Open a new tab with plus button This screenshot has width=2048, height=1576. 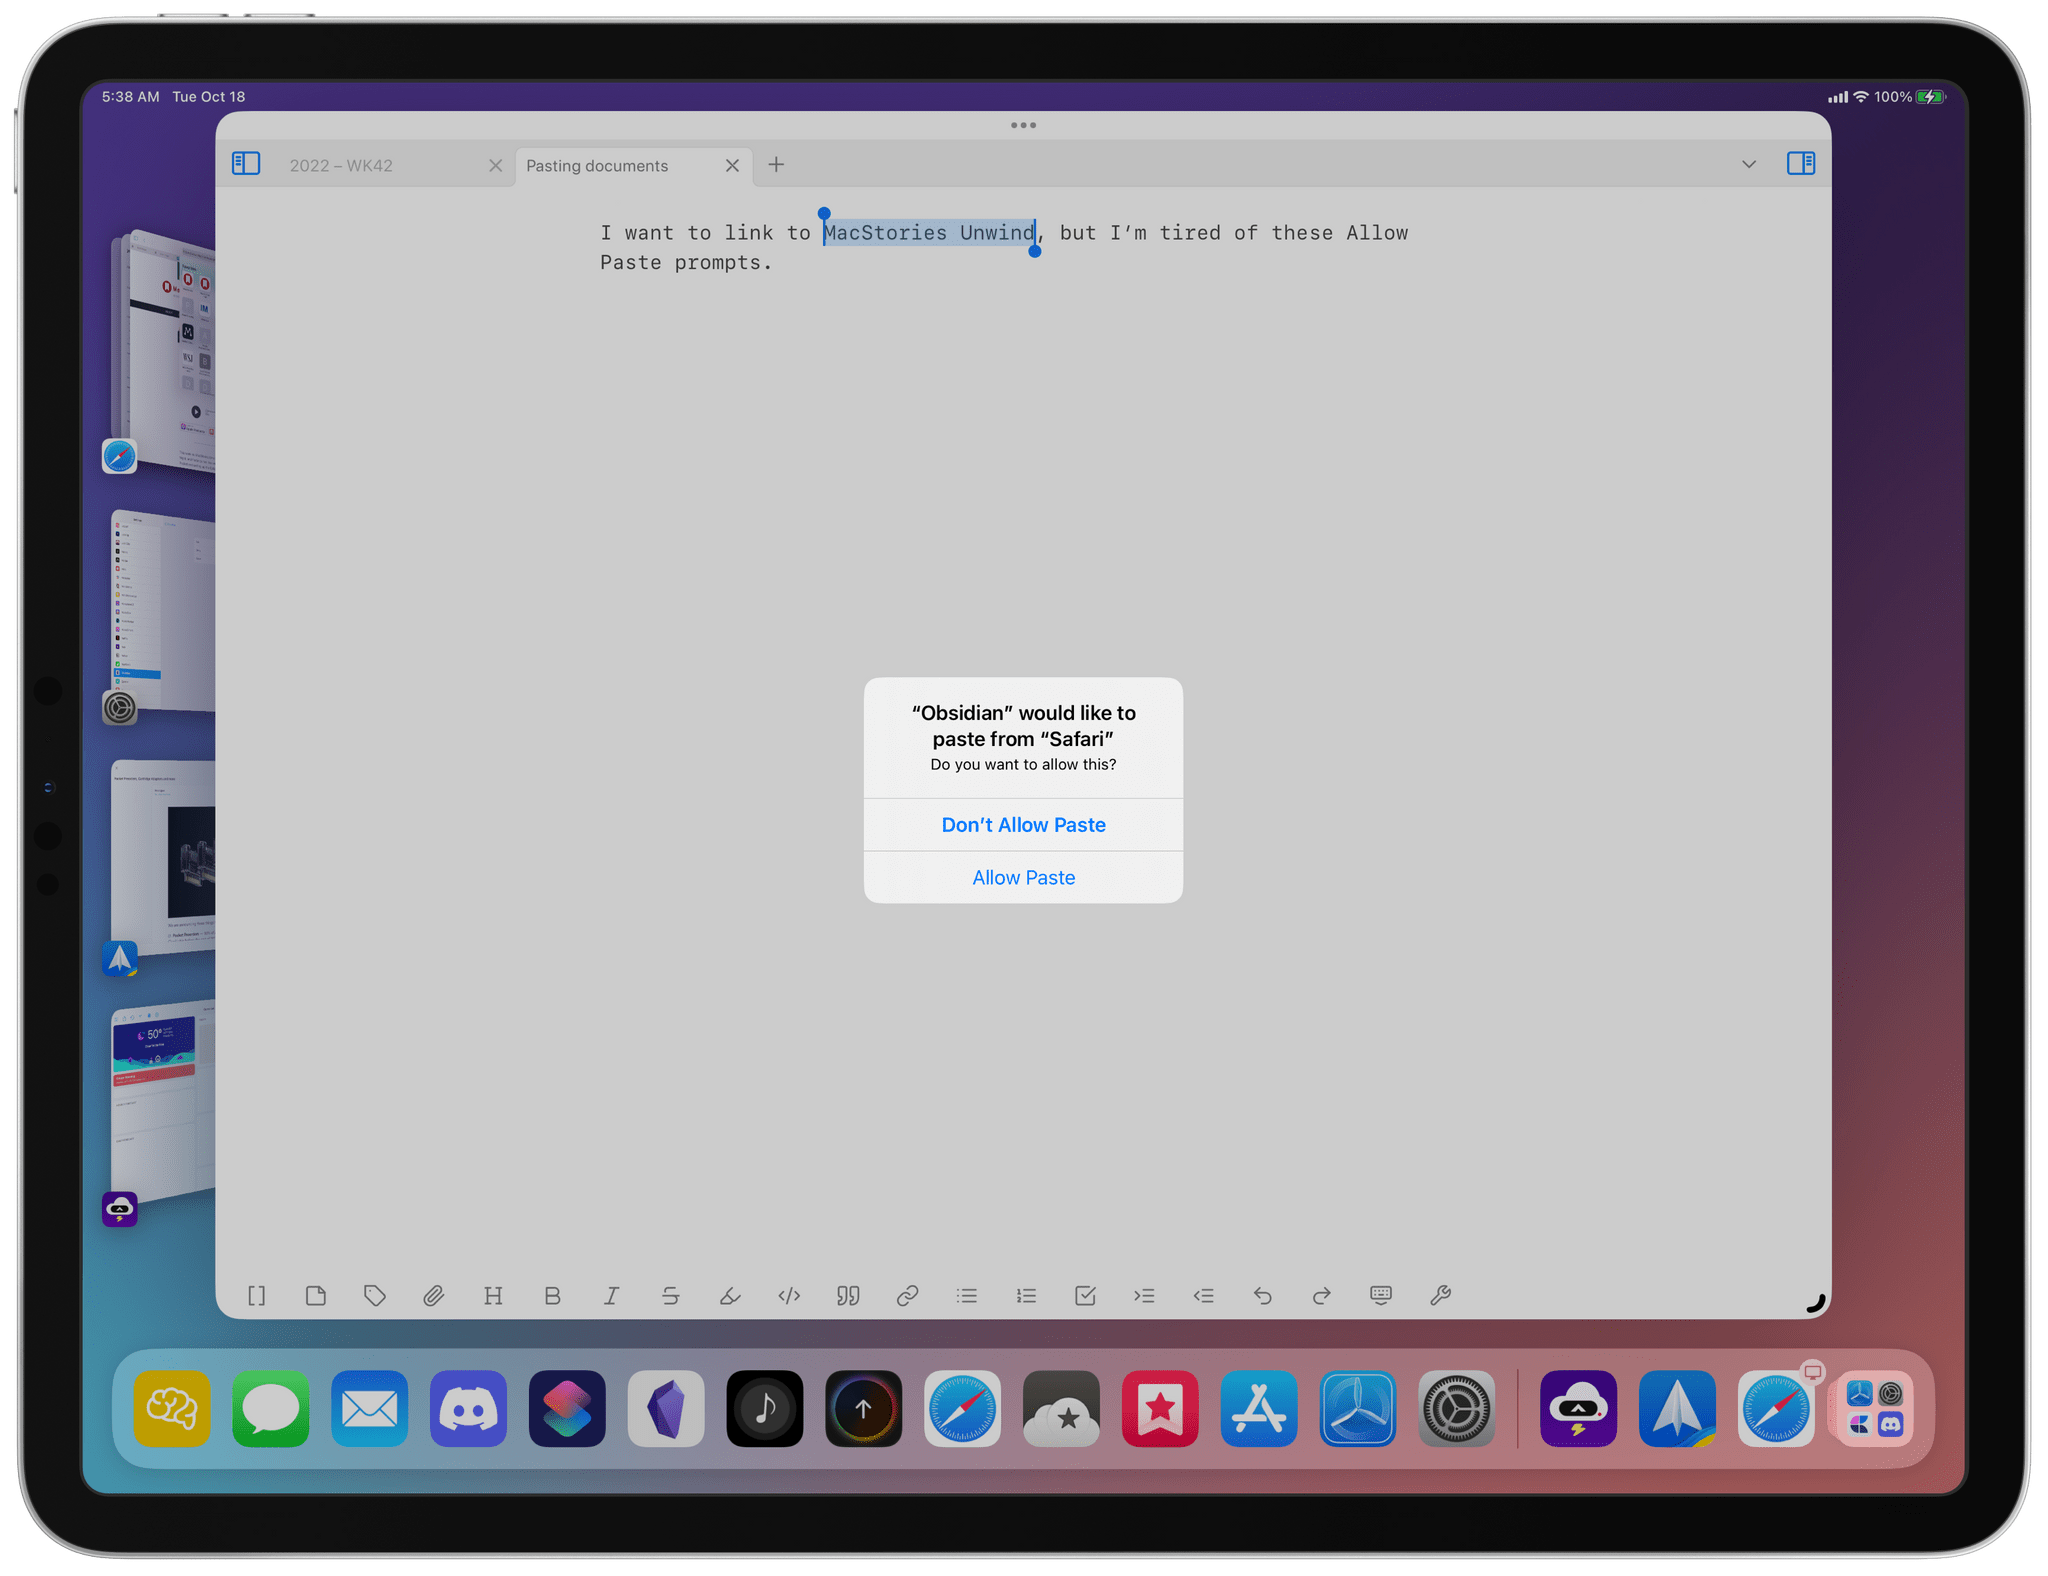(776, 165)
